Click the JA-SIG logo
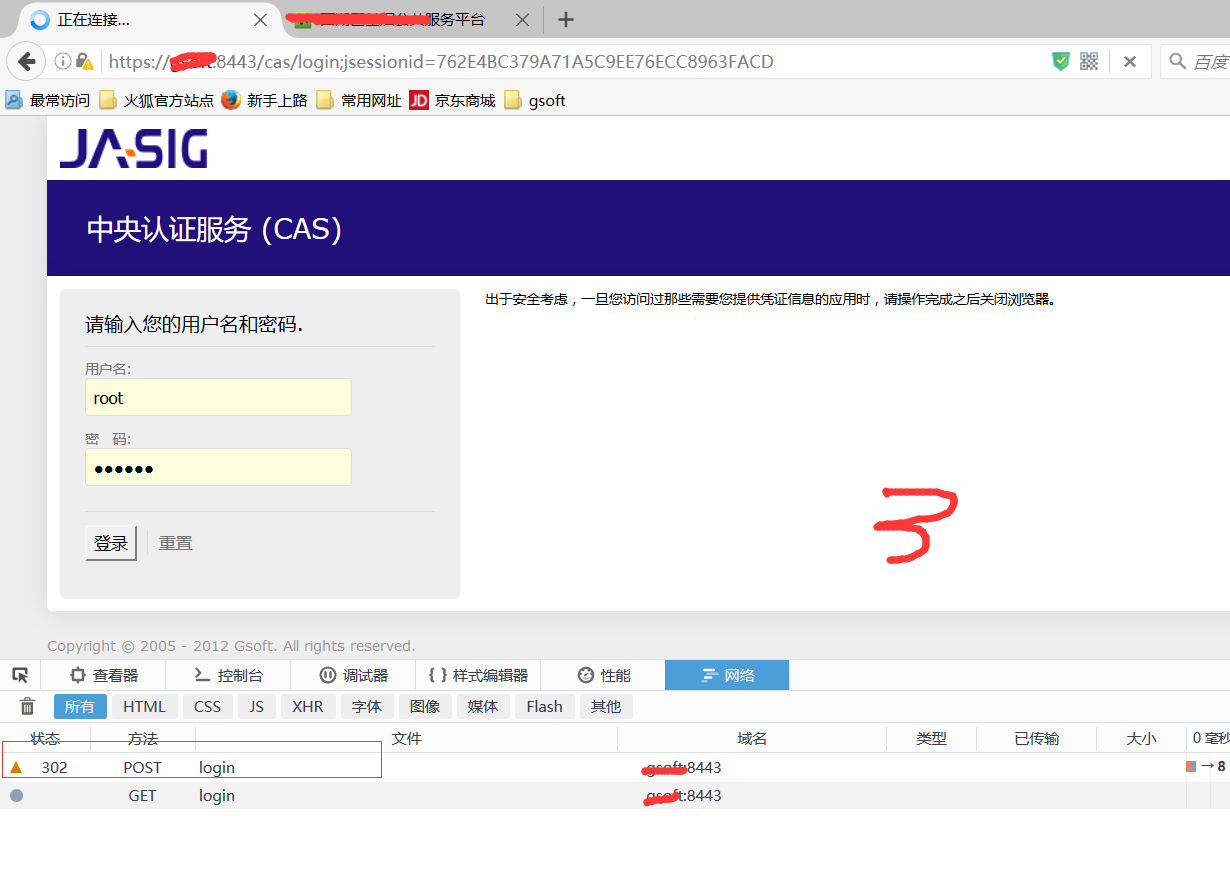The width and height of the screenshot is (1230, 880). (x=133, y=149)
